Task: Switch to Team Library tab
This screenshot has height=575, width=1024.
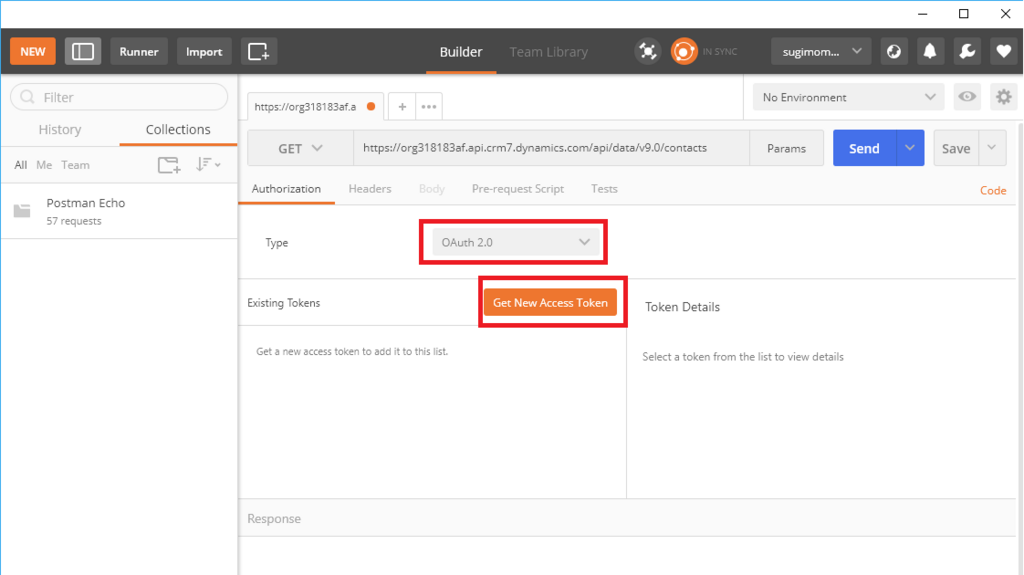Action: [x=549, y=52]
